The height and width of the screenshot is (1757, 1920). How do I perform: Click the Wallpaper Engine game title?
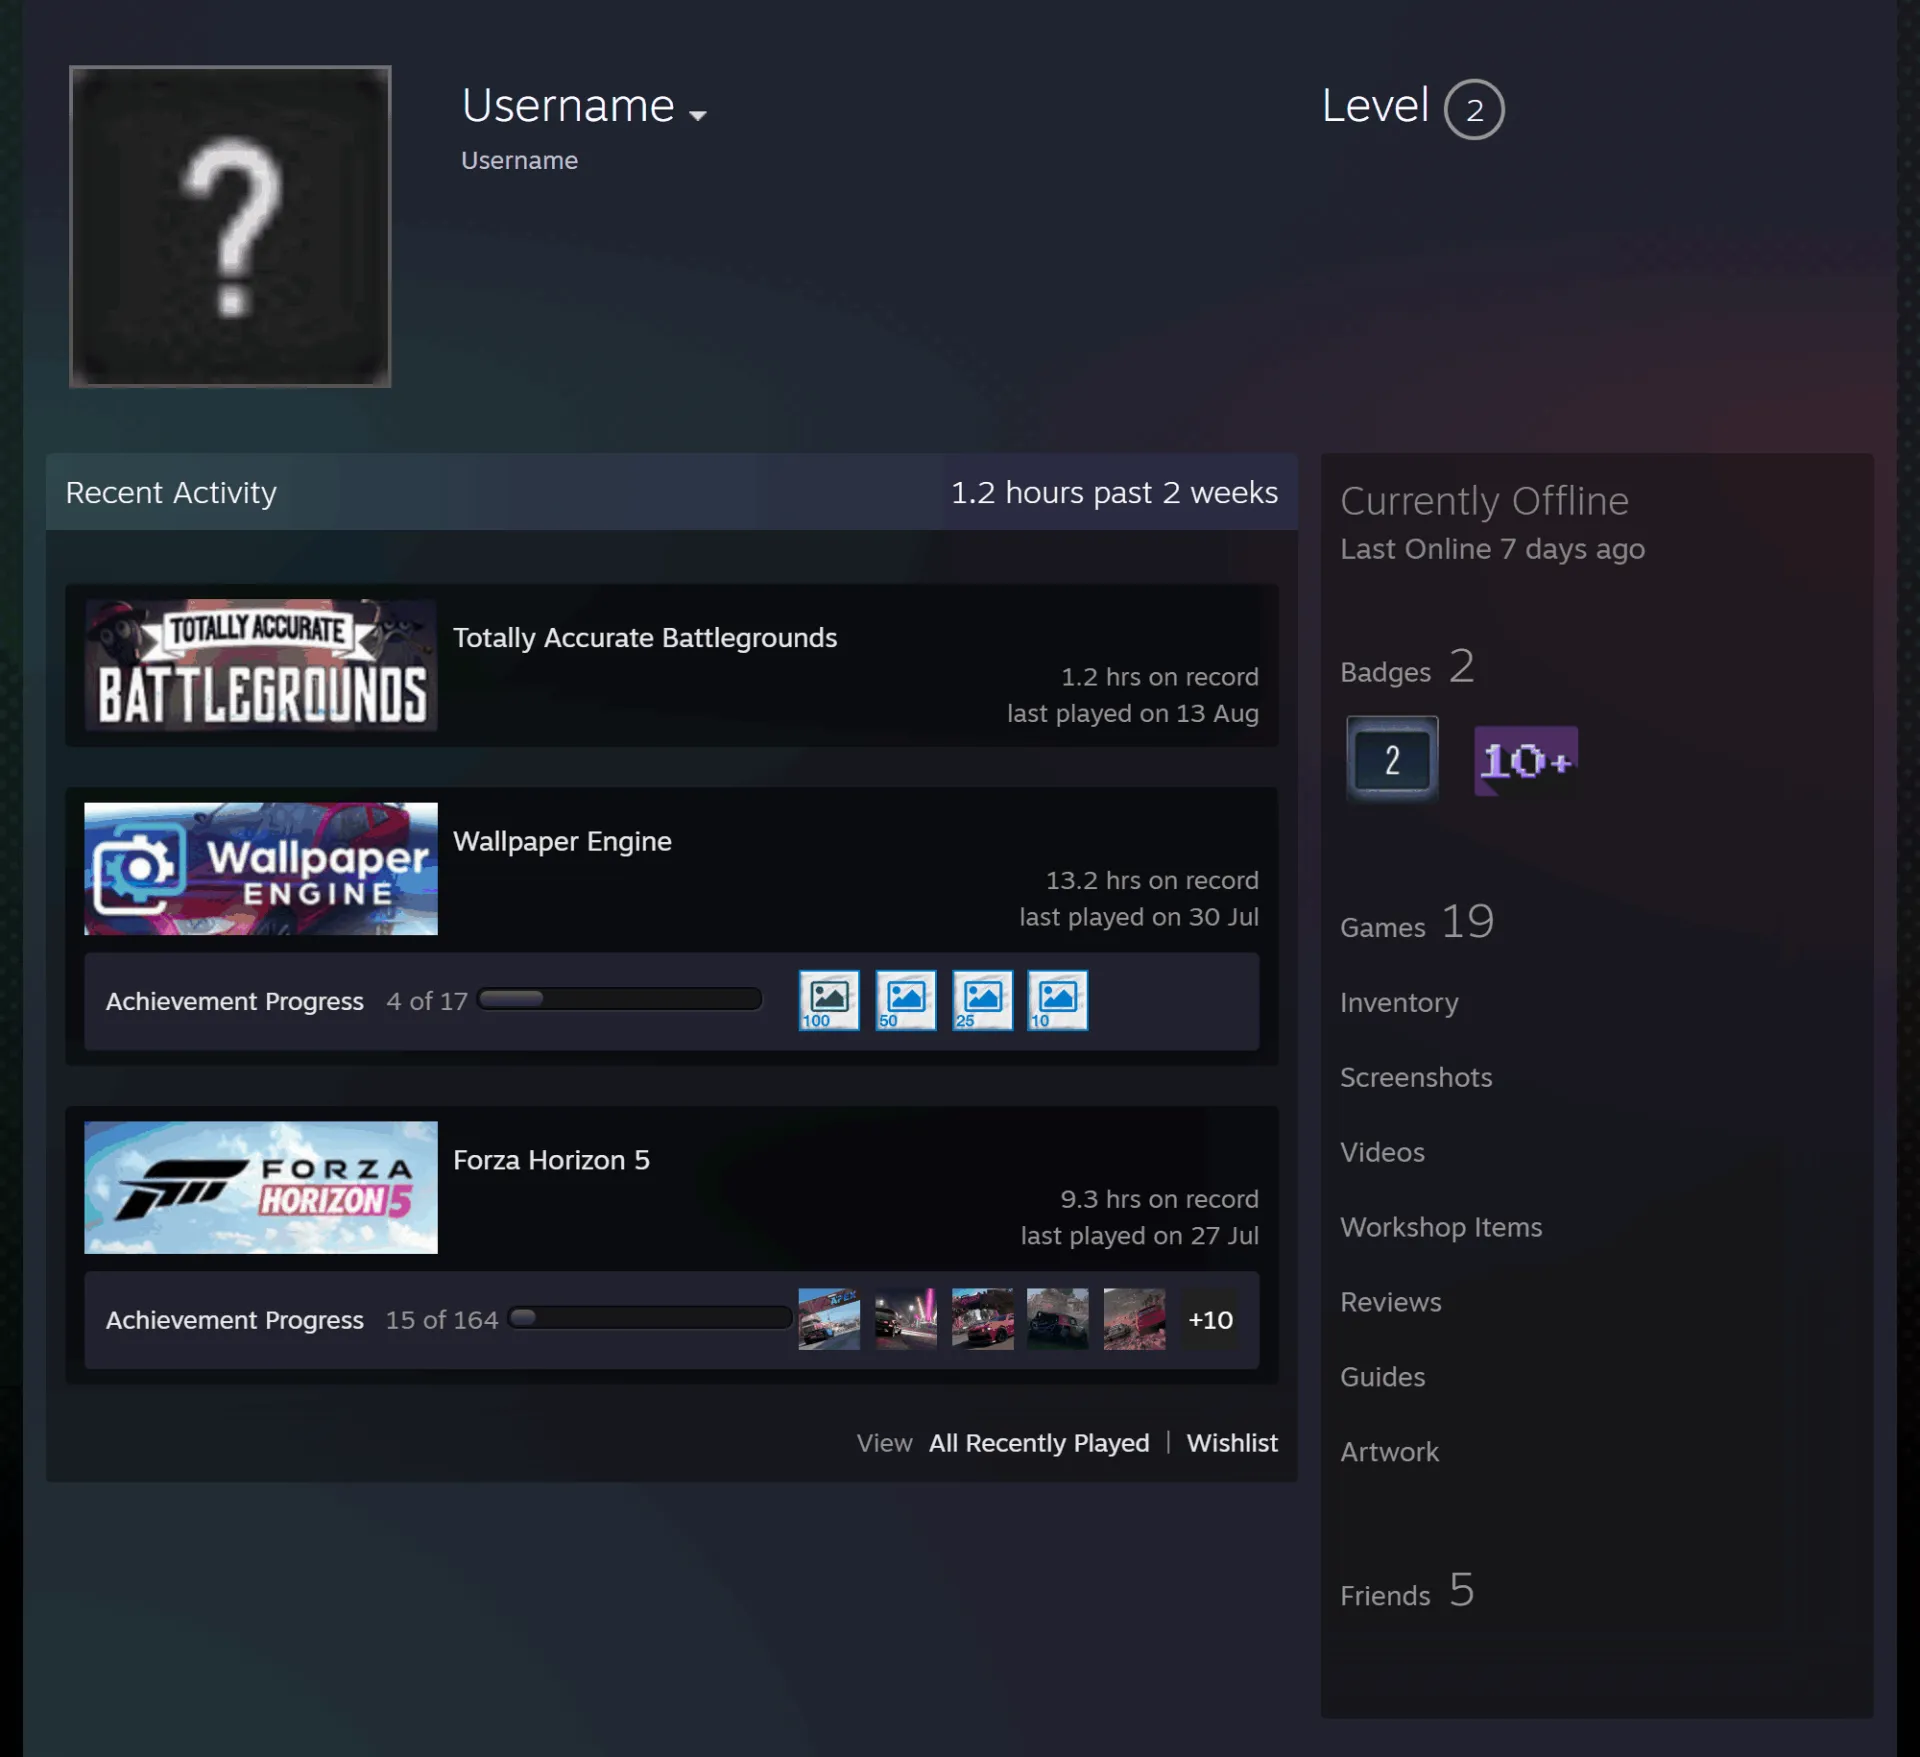(x=562, y=841)
